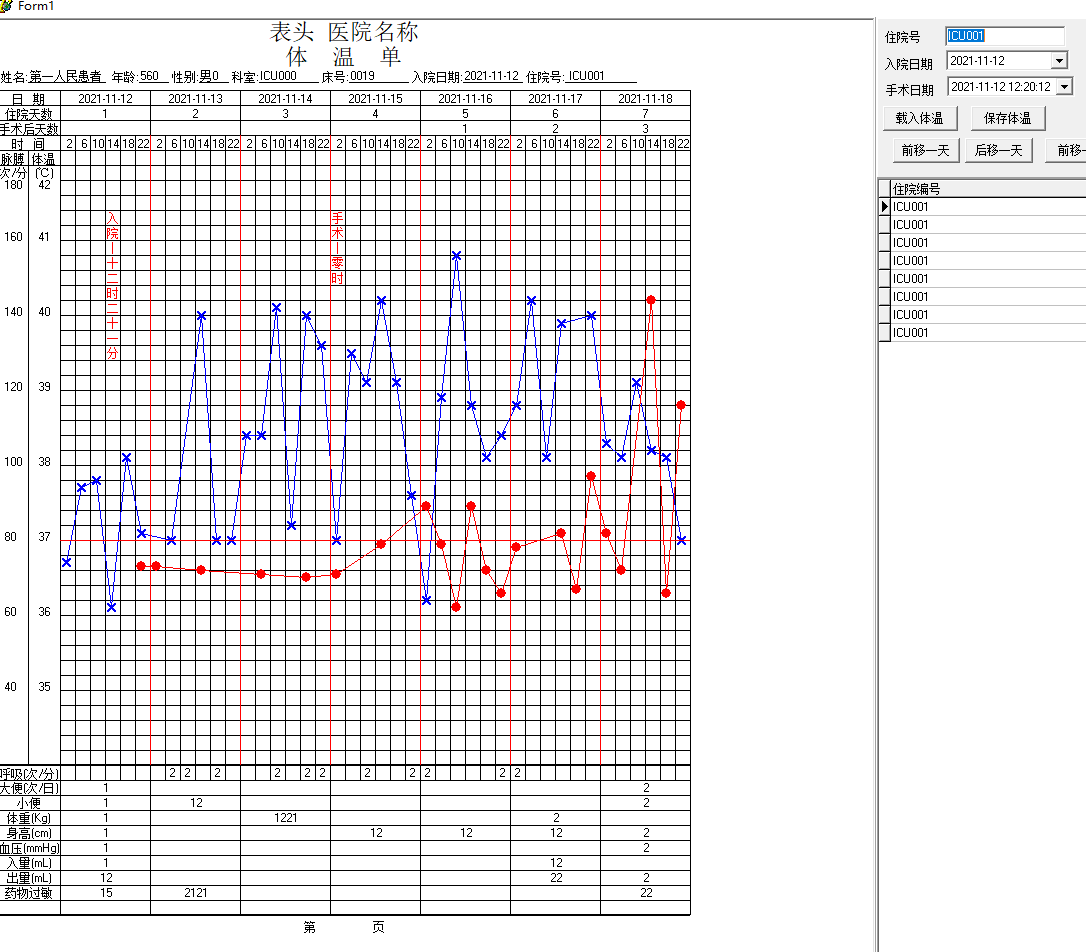
Task: Click the 保存体温 button
Action: [1007, 118]
